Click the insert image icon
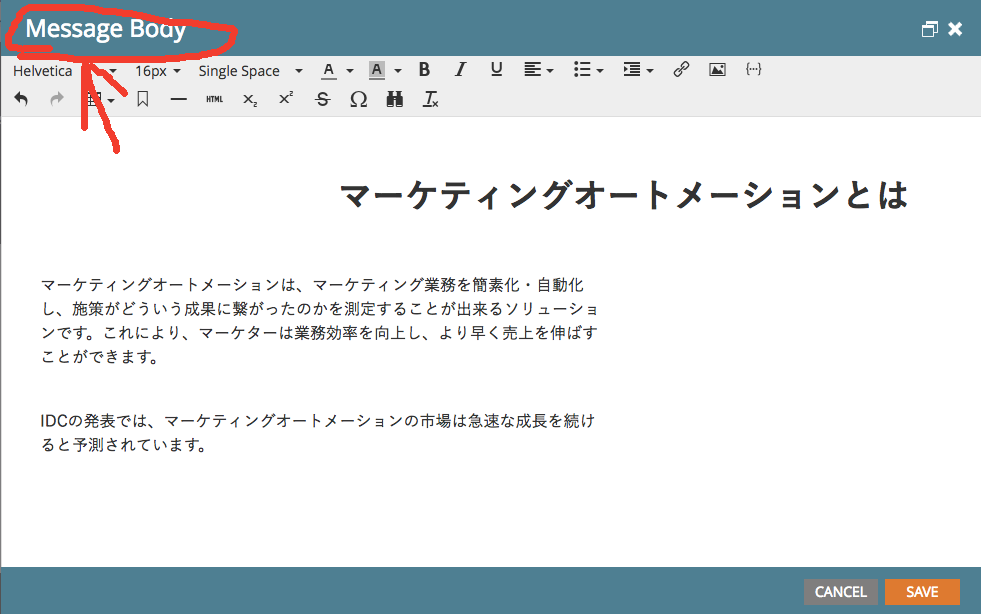 pyautogui.click(x=717, y=70)
